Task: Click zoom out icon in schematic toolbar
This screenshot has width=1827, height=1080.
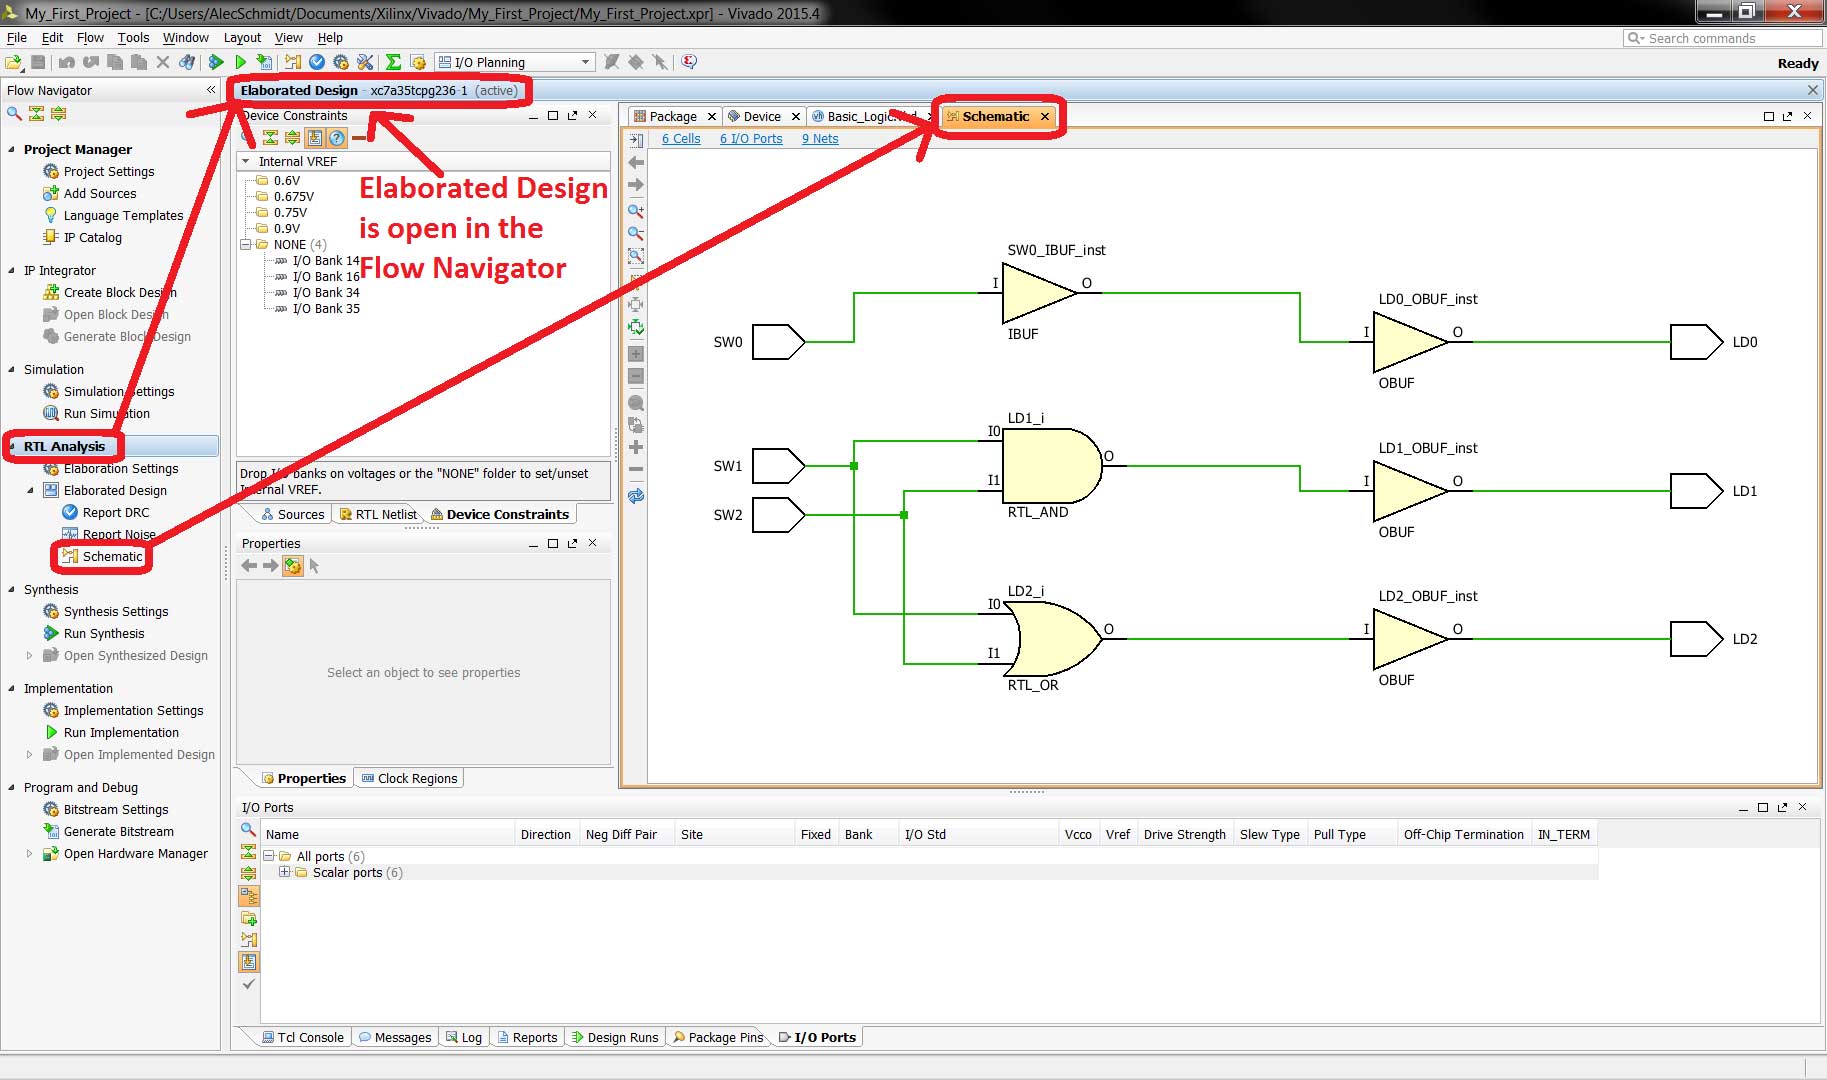Action: tap(635, 233)
